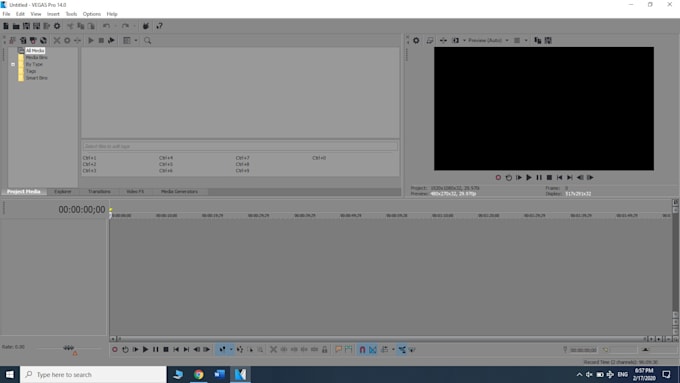Viewport: 680px width, 383px height.
Task: Click the What's This help icon
Action: click(159, 26)
